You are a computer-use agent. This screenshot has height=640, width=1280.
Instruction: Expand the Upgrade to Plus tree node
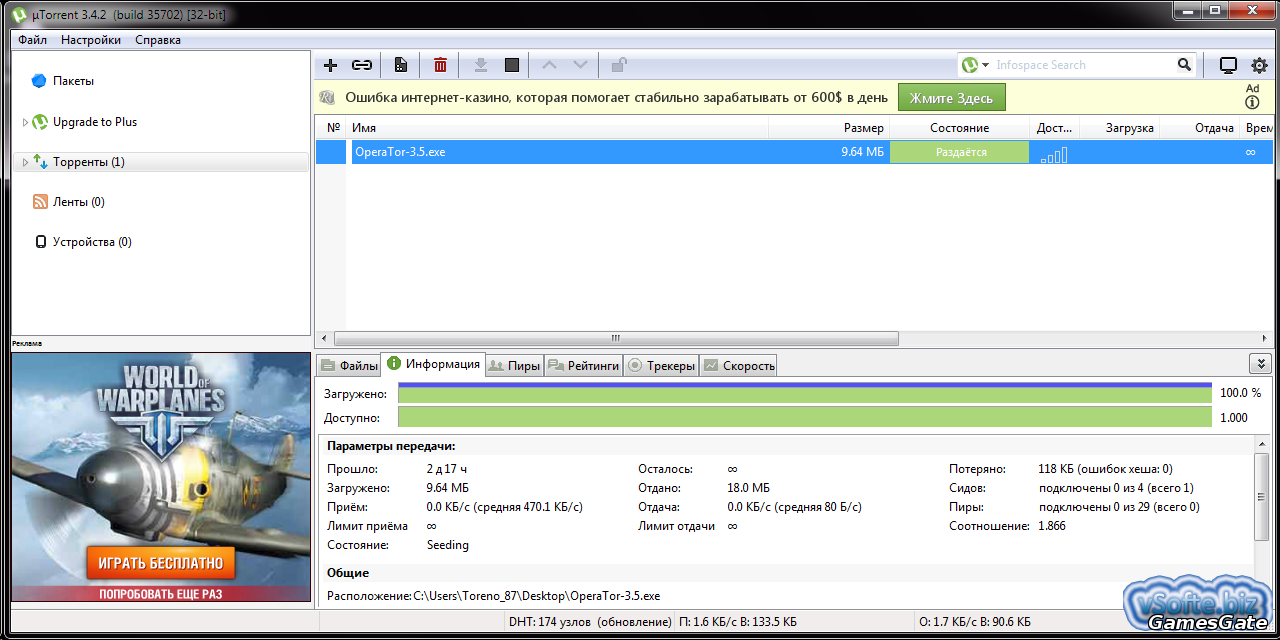pyautogui.click(x=25, y=122)
